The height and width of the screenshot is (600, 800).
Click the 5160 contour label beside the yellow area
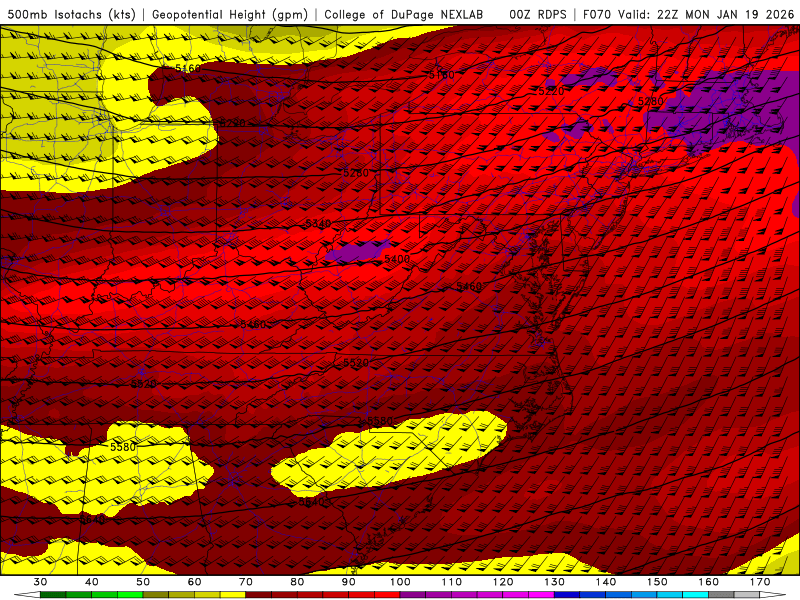point(188,68)
